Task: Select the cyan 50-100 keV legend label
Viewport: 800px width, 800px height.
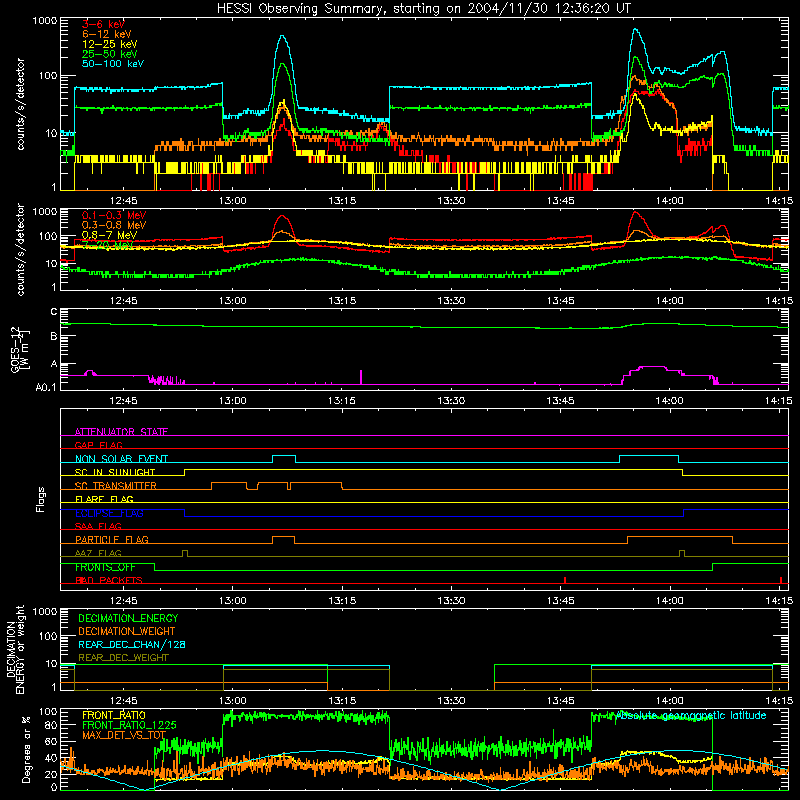Action: click(x=113, y=64)
